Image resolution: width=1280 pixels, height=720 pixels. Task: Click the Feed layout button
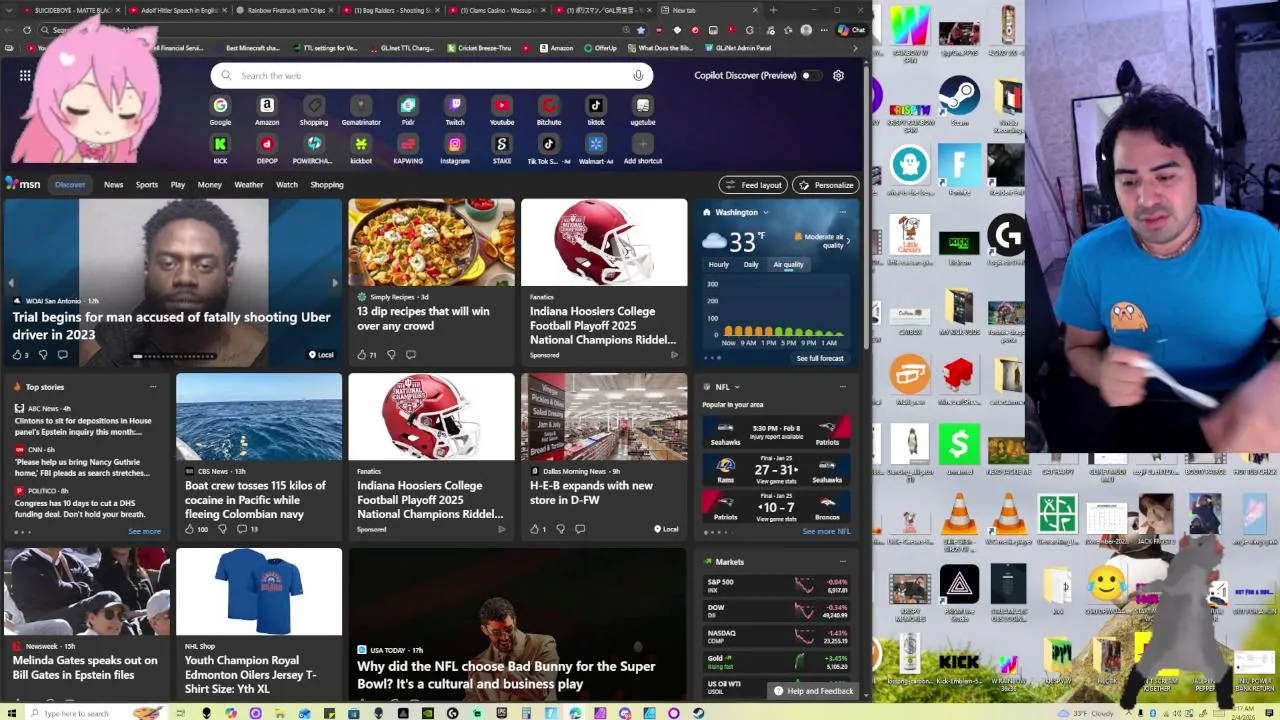pos(753,185)
